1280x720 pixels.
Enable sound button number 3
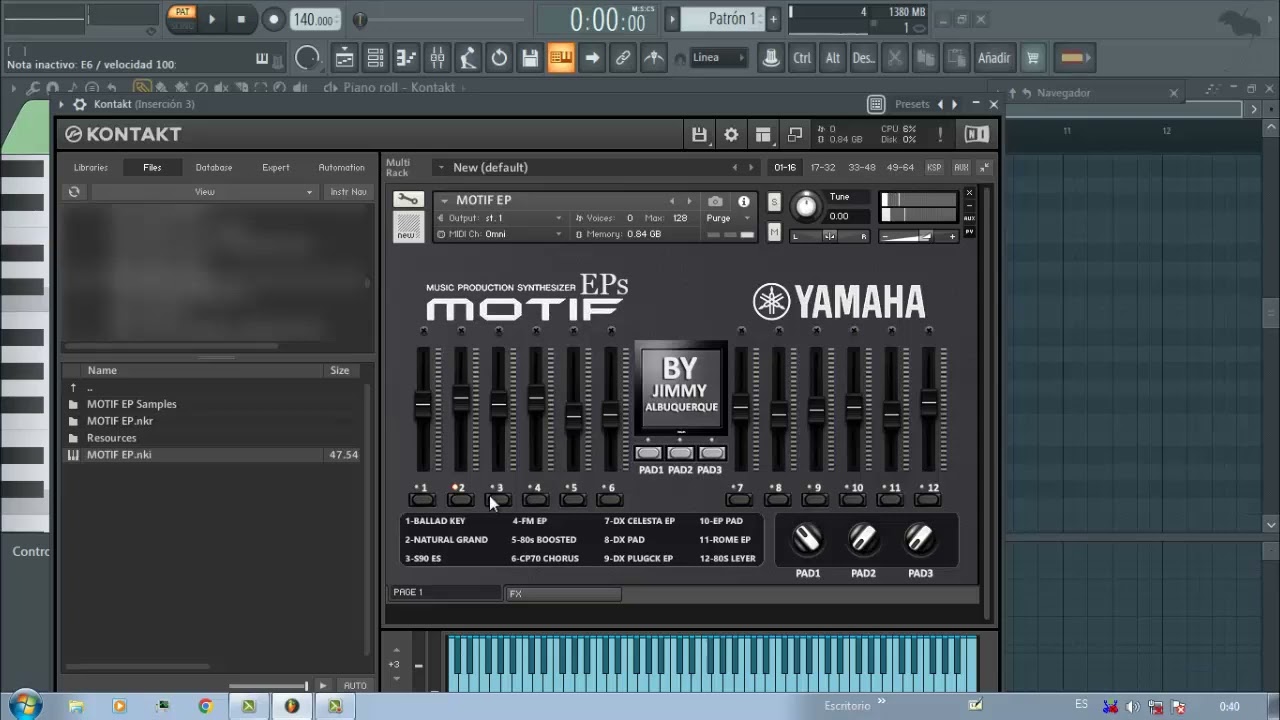(497, 499)
